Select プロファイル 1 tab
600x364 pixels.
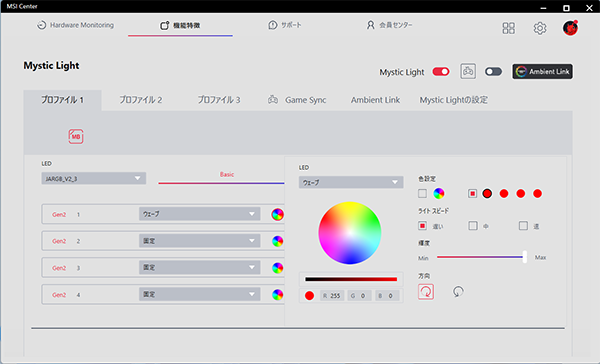click(62, 100)
